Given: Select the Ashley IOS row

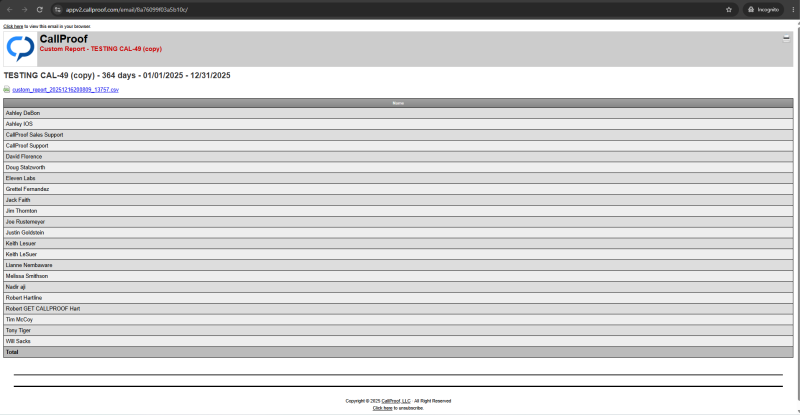Looking at the screenshot, I should pos(398,124).
